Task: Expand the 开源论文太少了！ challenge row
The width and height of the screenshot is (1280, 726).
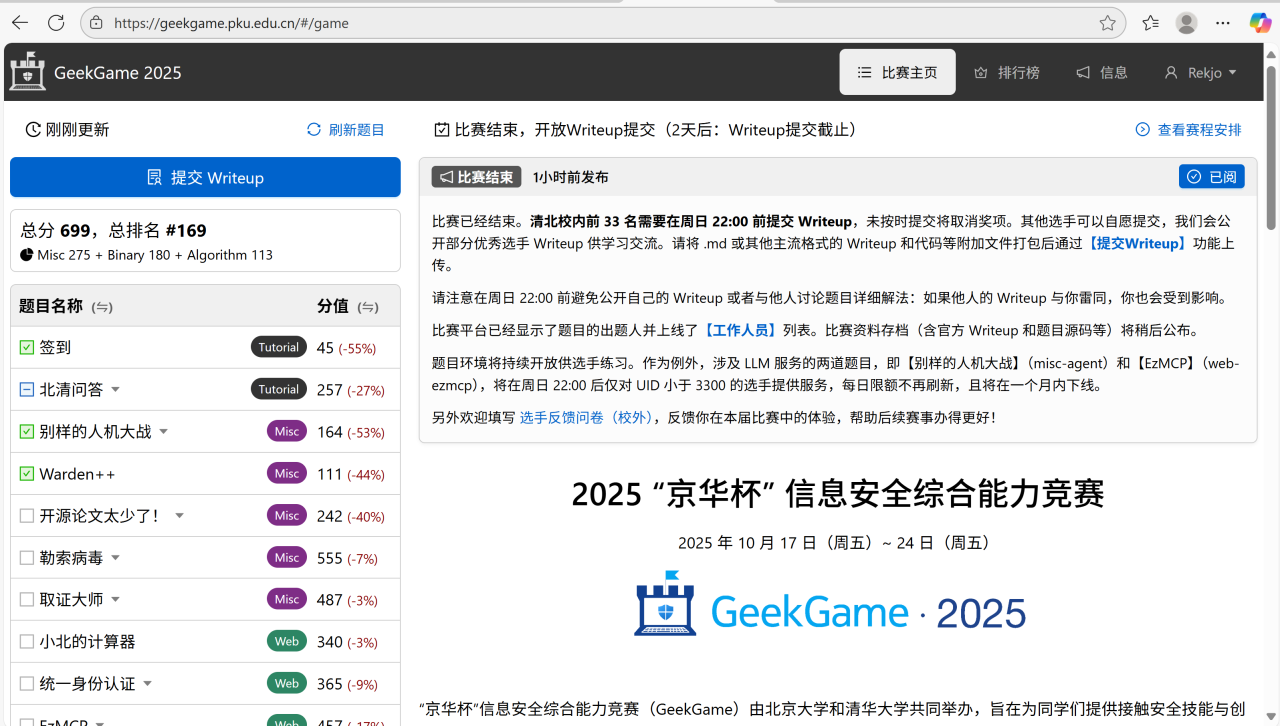Action: pyautogui.click(x=180, y=516)
